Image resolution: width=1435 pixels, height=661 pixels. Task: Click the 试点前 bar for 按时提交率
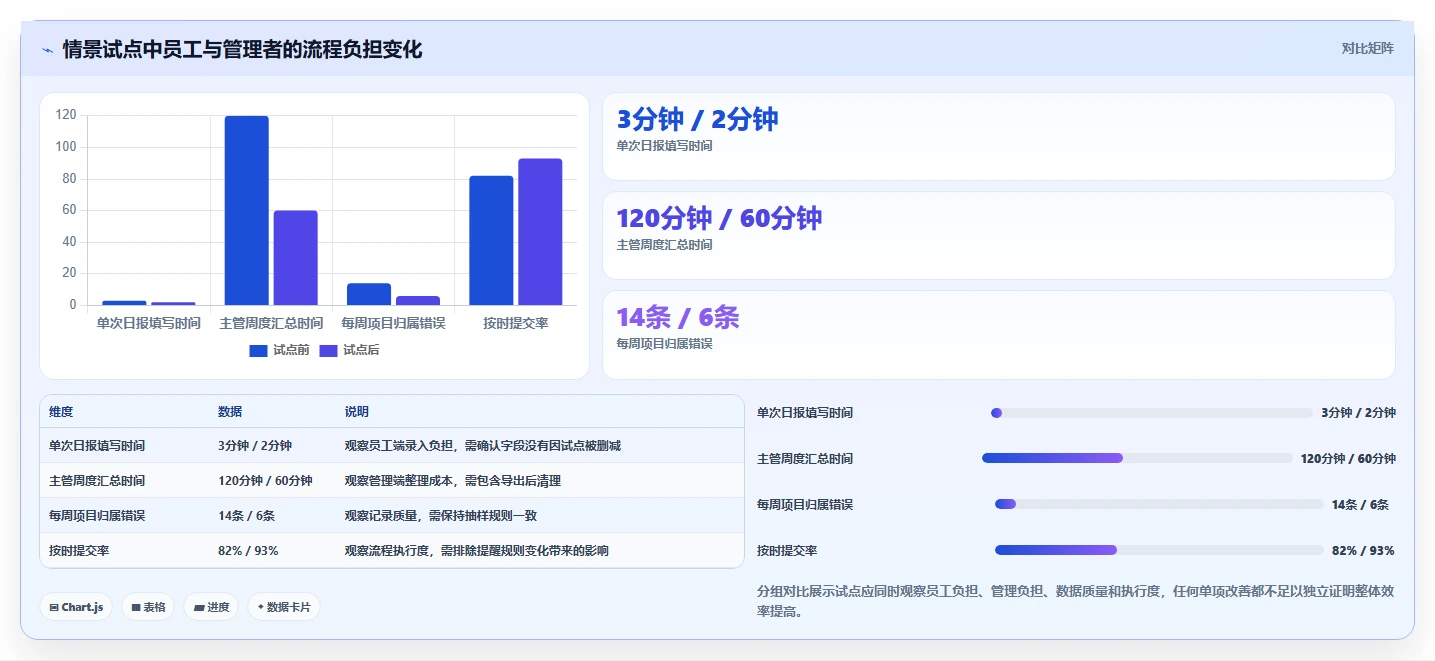[491, 240]
